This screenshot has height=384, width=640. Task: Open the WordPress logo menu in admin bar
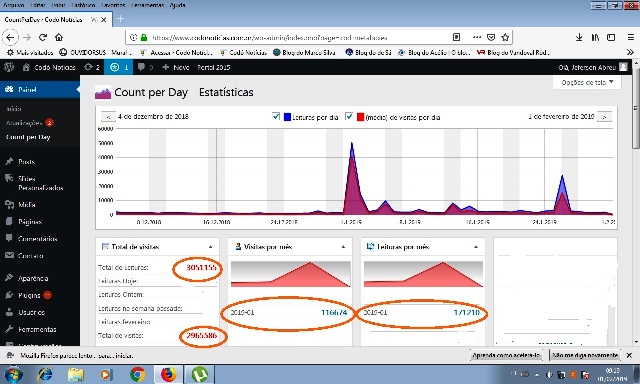point(9,67)
